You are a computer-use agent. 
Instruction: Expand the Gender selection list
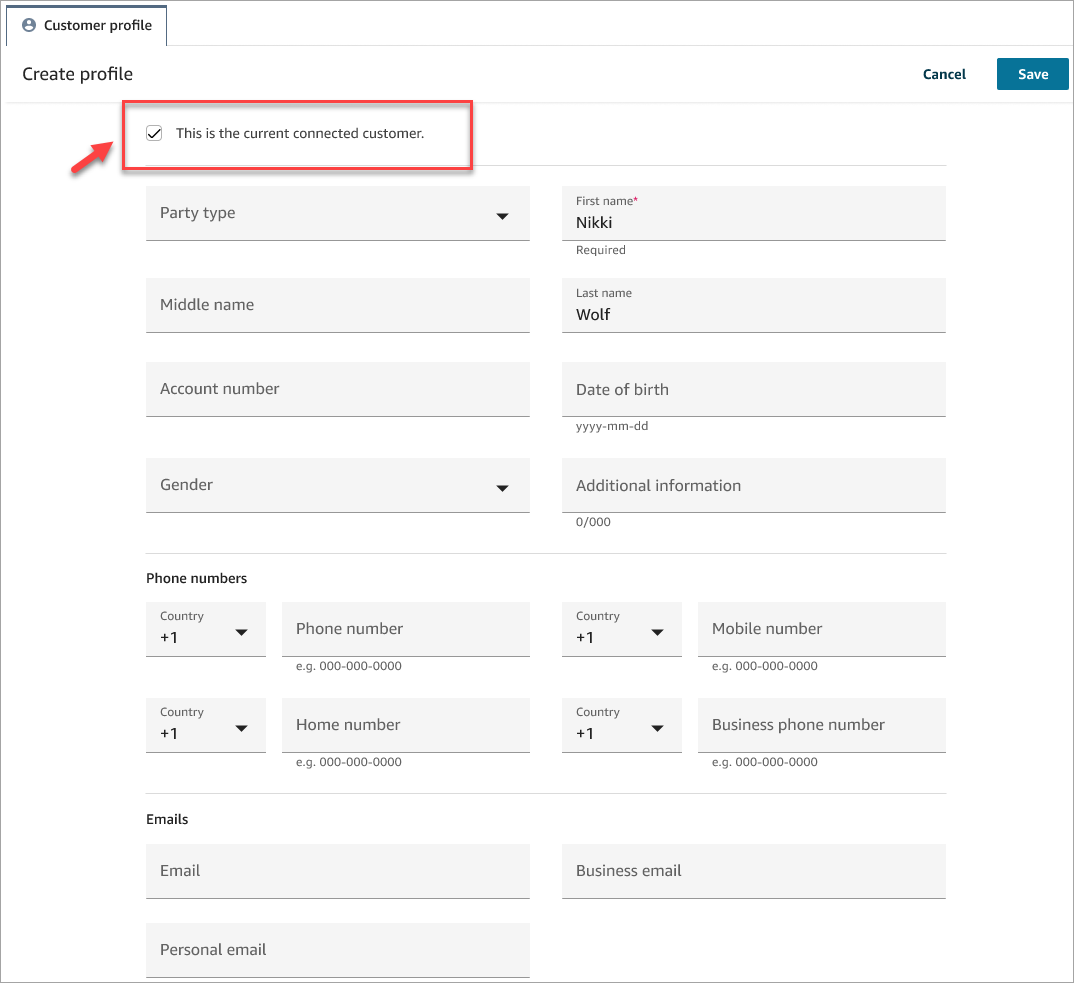(337, 485)
